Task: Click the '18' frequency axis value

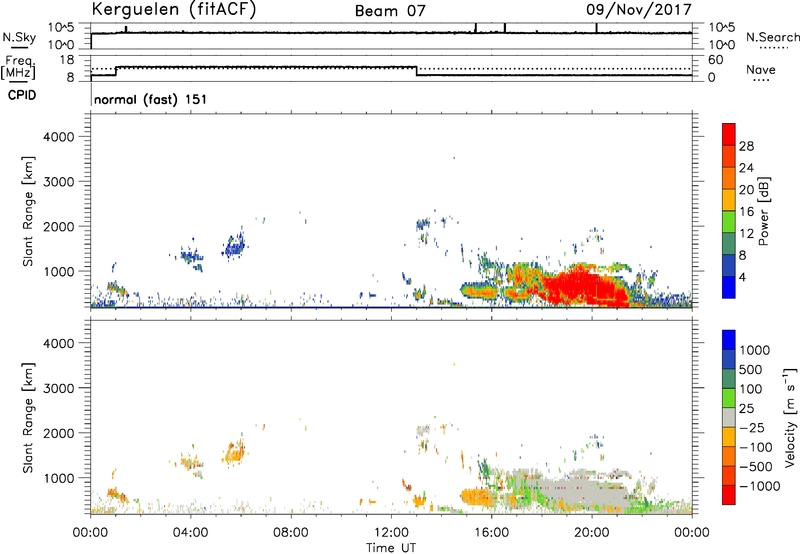Action: pos(67,60)
